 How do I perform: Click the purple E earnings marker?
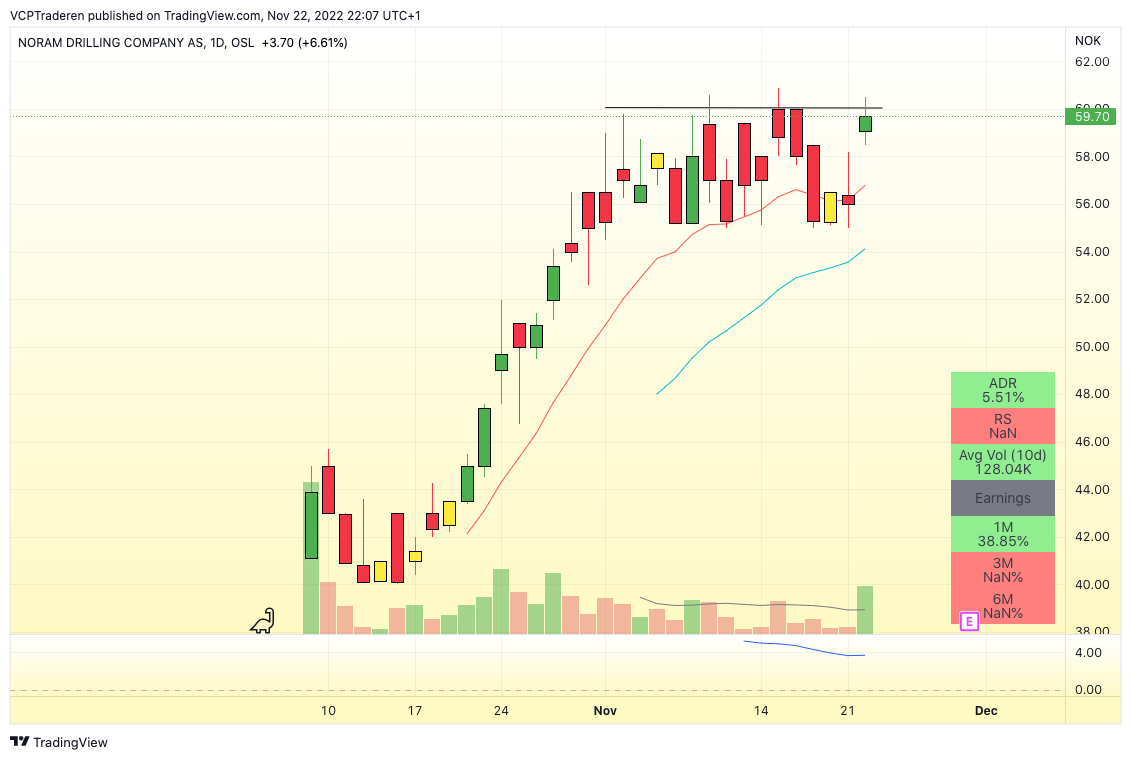pos(969,621)
